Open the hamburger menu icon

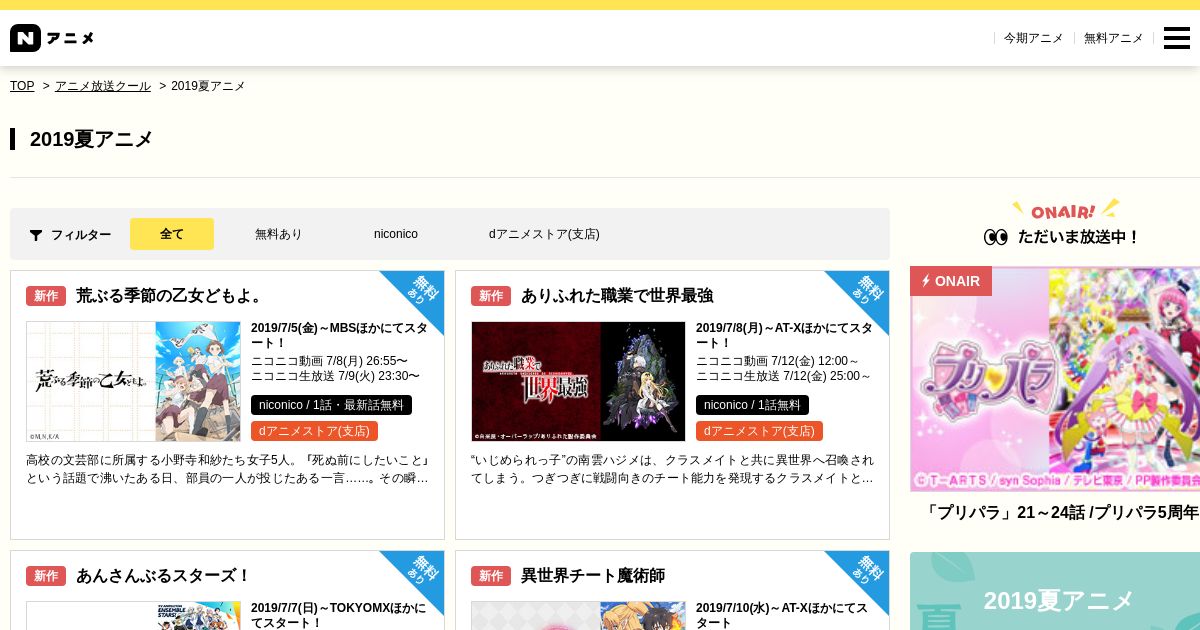tap(1177, 38)
